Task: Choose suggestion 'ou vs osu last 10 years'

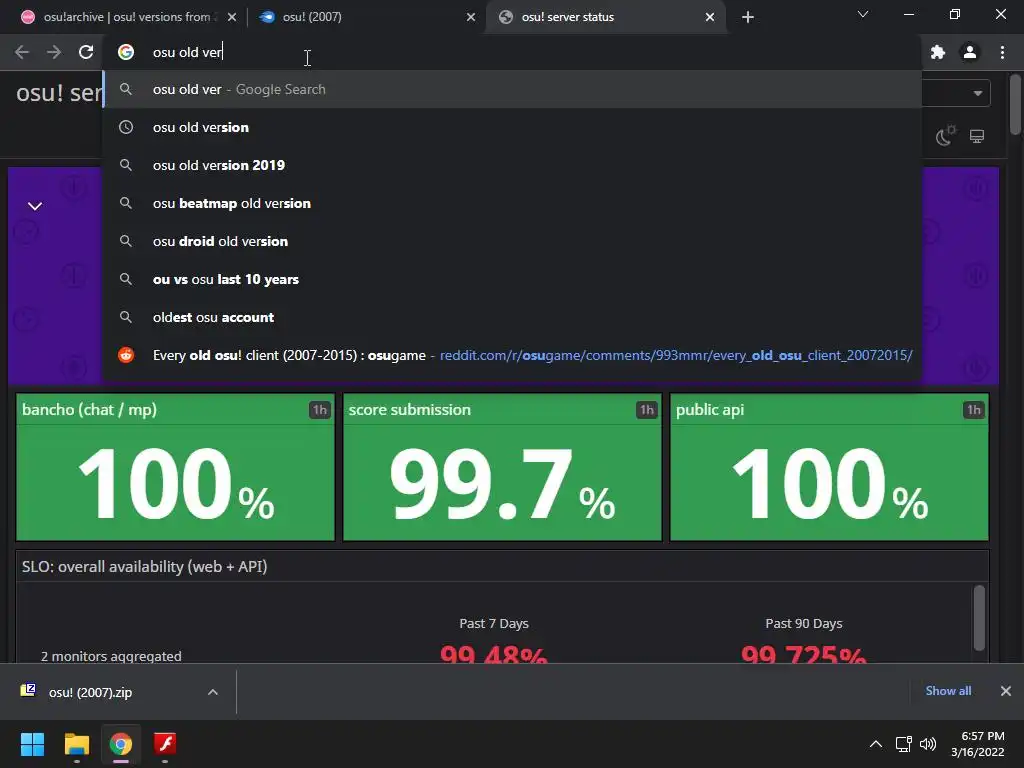Action: 513,279
